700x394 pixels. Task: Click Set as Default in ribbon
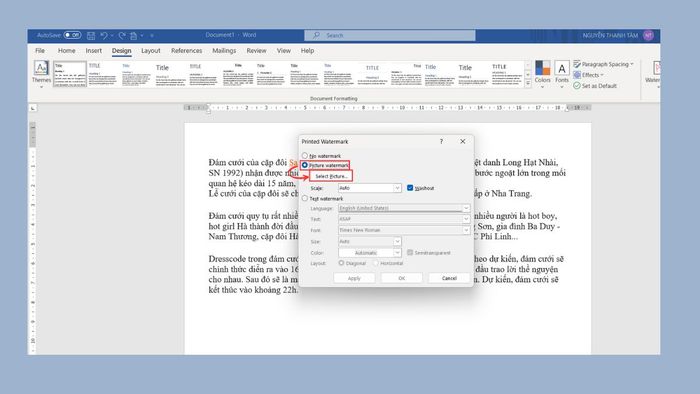click(x=595, y=86)
